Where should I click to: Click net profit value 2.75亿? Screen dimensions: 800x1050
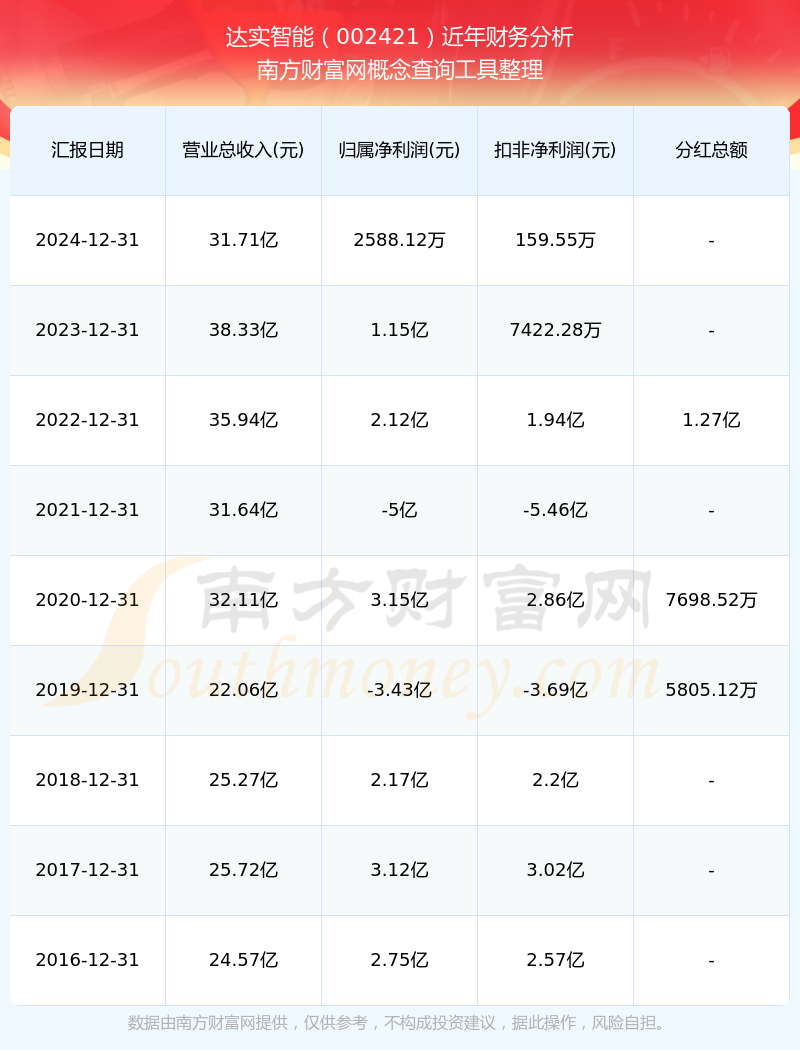[400, 960]
